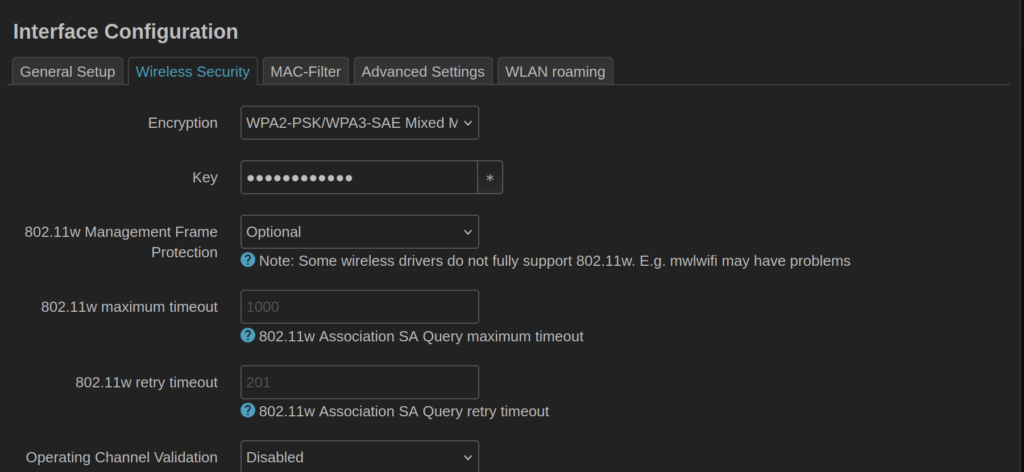Image resolution: width=1024 pixels, height=472 pixels.
Task: Go to the Advanced Settings tab
Action: 423,72
